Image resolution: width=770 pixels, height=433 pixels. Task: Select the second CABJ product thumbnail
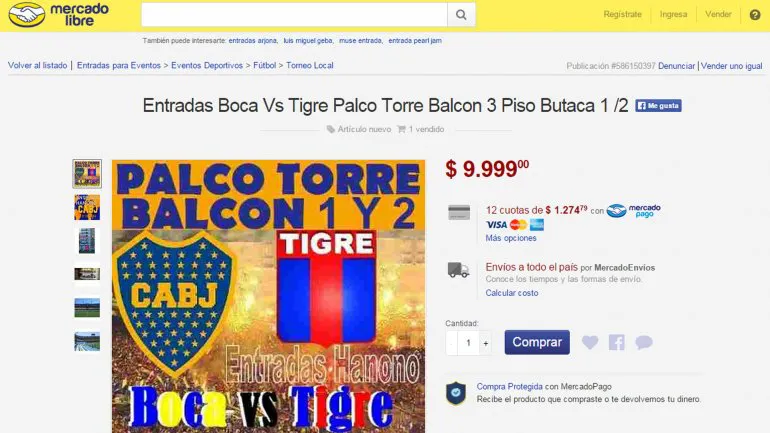point(87,207)
